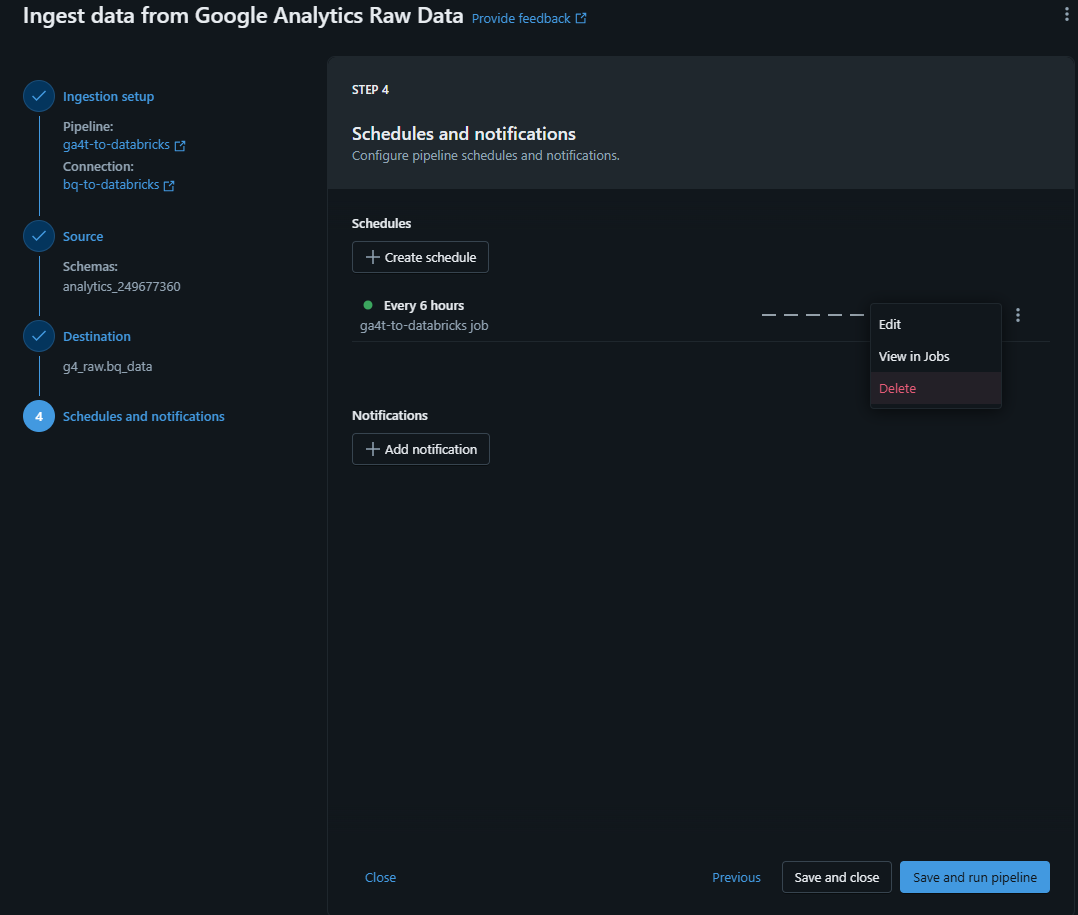The image size is (1078, 915).
Task: Click the plus icon in Add notification button
Action: pyautogui.click(x=373, y=449)
